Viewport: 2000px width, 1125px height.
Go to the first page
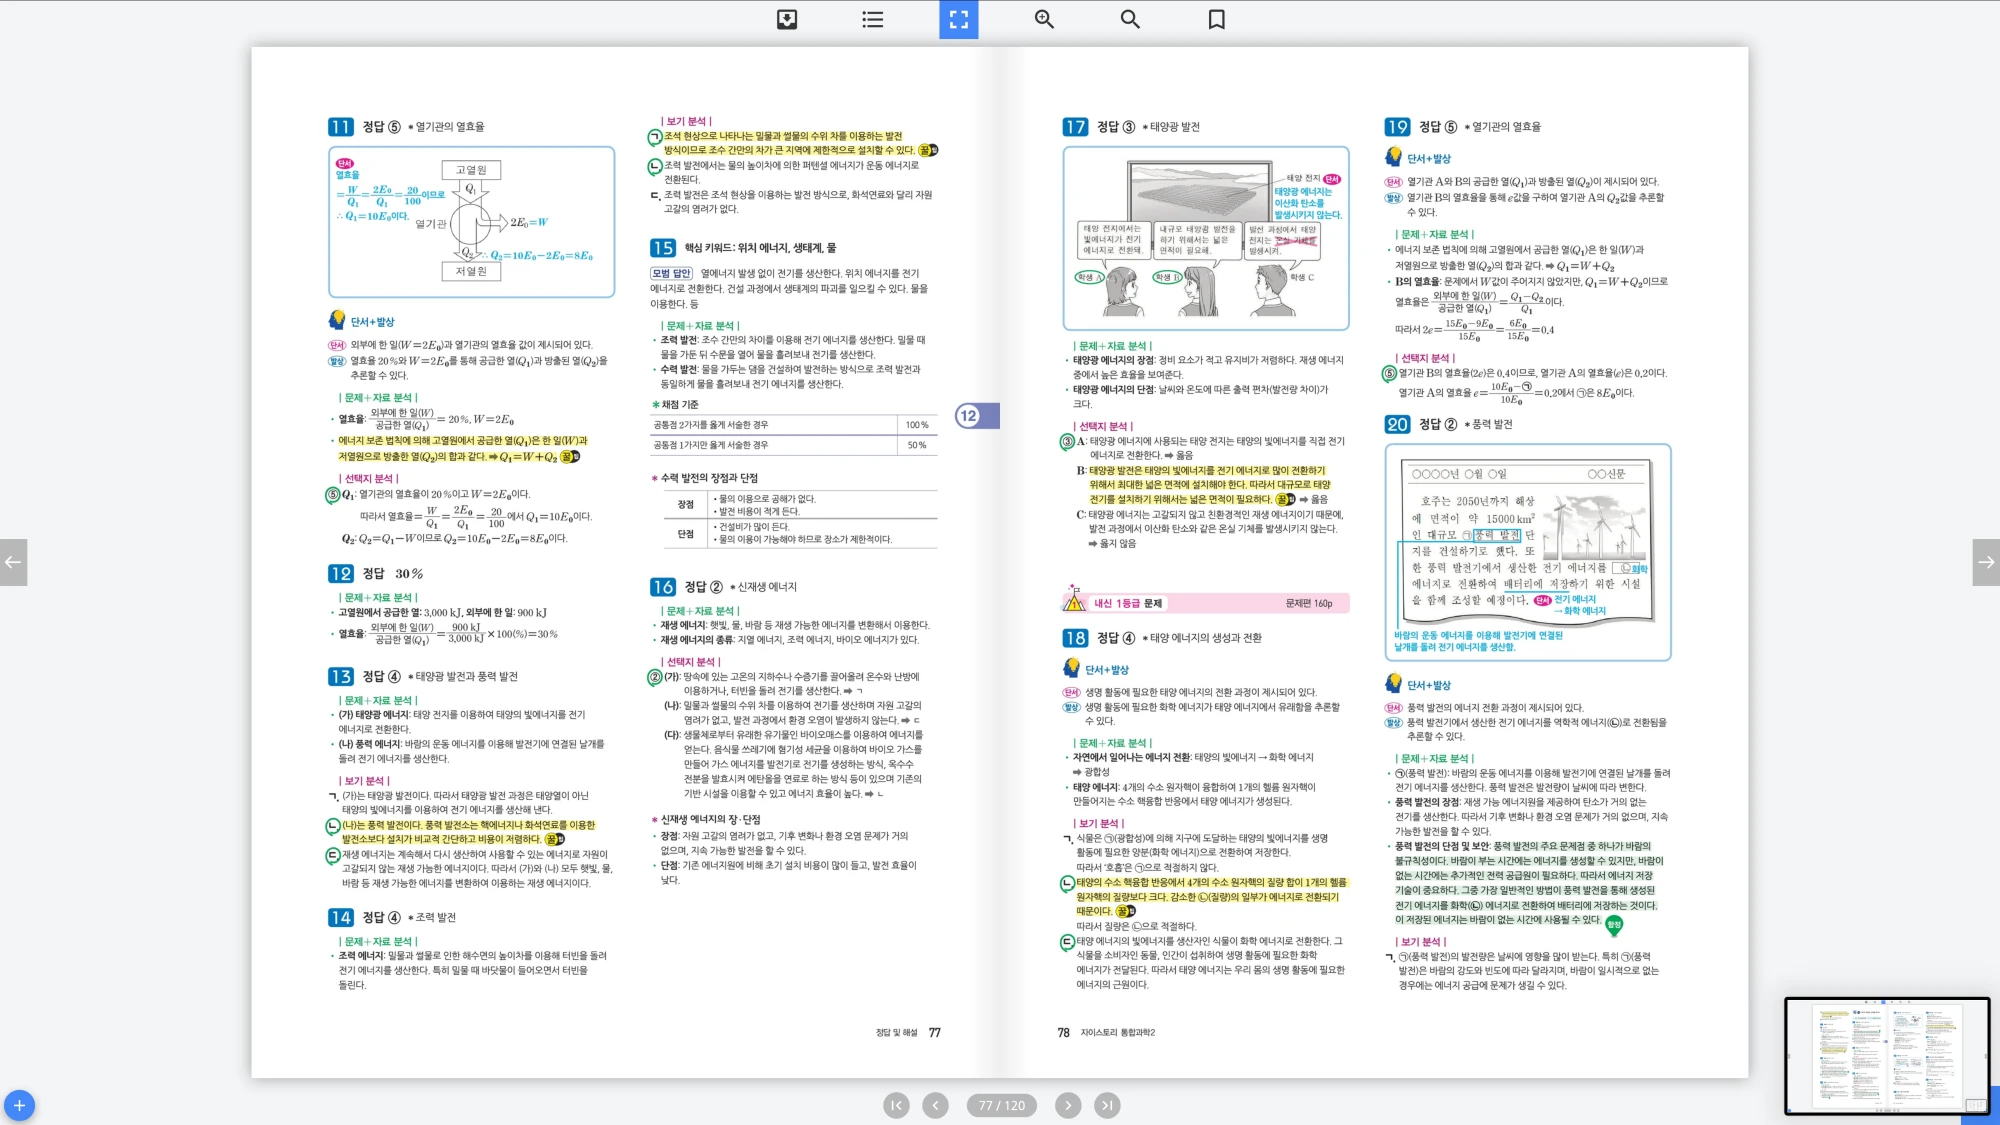tap(896, 1105)
